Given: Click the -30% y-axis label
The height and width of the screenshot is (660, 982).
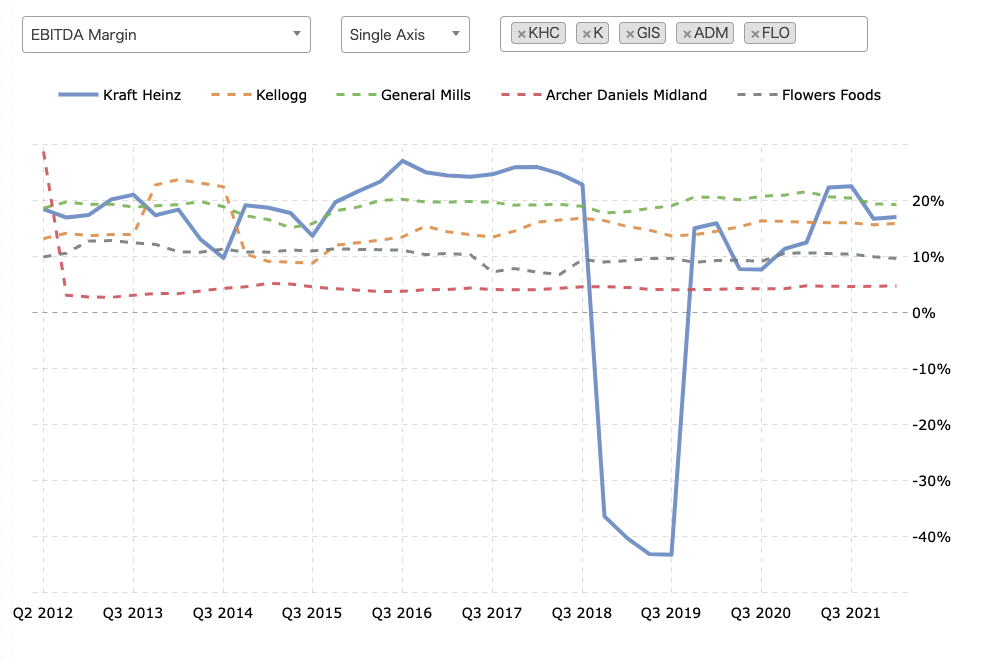Looking at the screenshot, I should click(931, 481).
